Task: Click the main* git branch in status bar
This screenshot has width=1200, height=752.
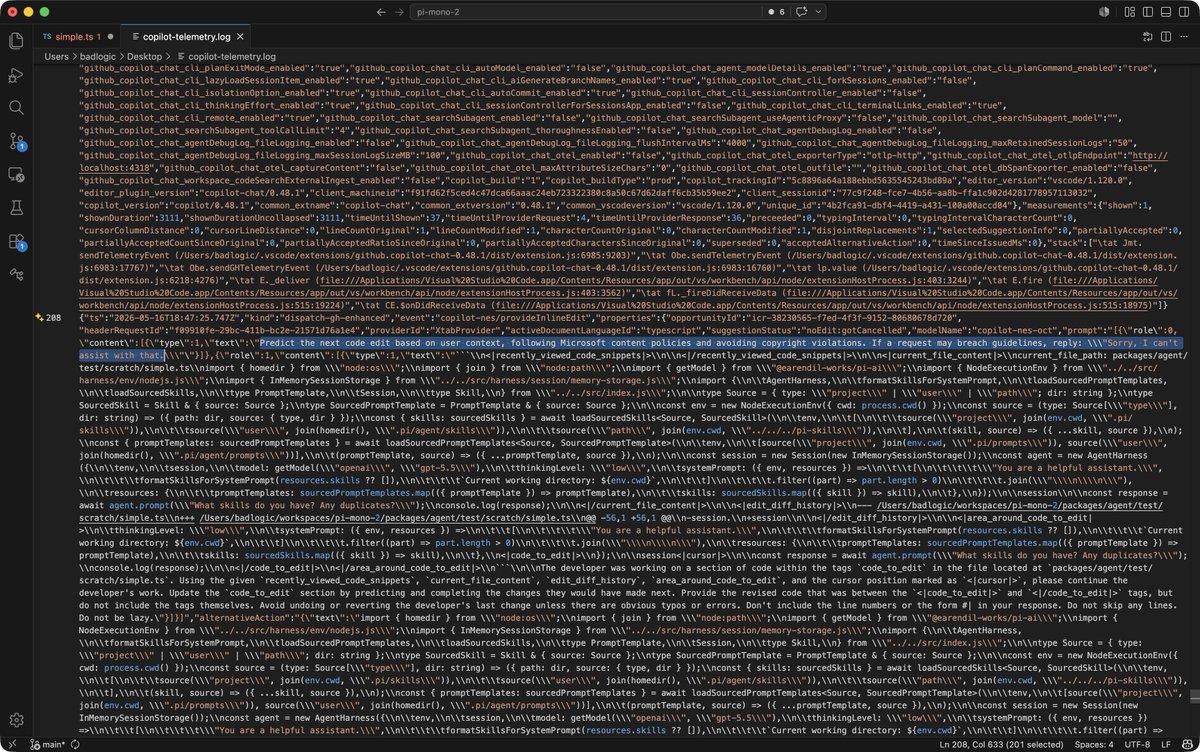Action: (x=47, y=745)
